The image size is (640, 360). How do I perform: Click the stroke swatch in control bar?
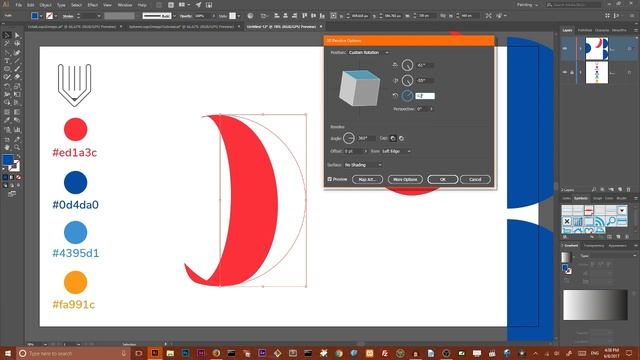(49, 16)
